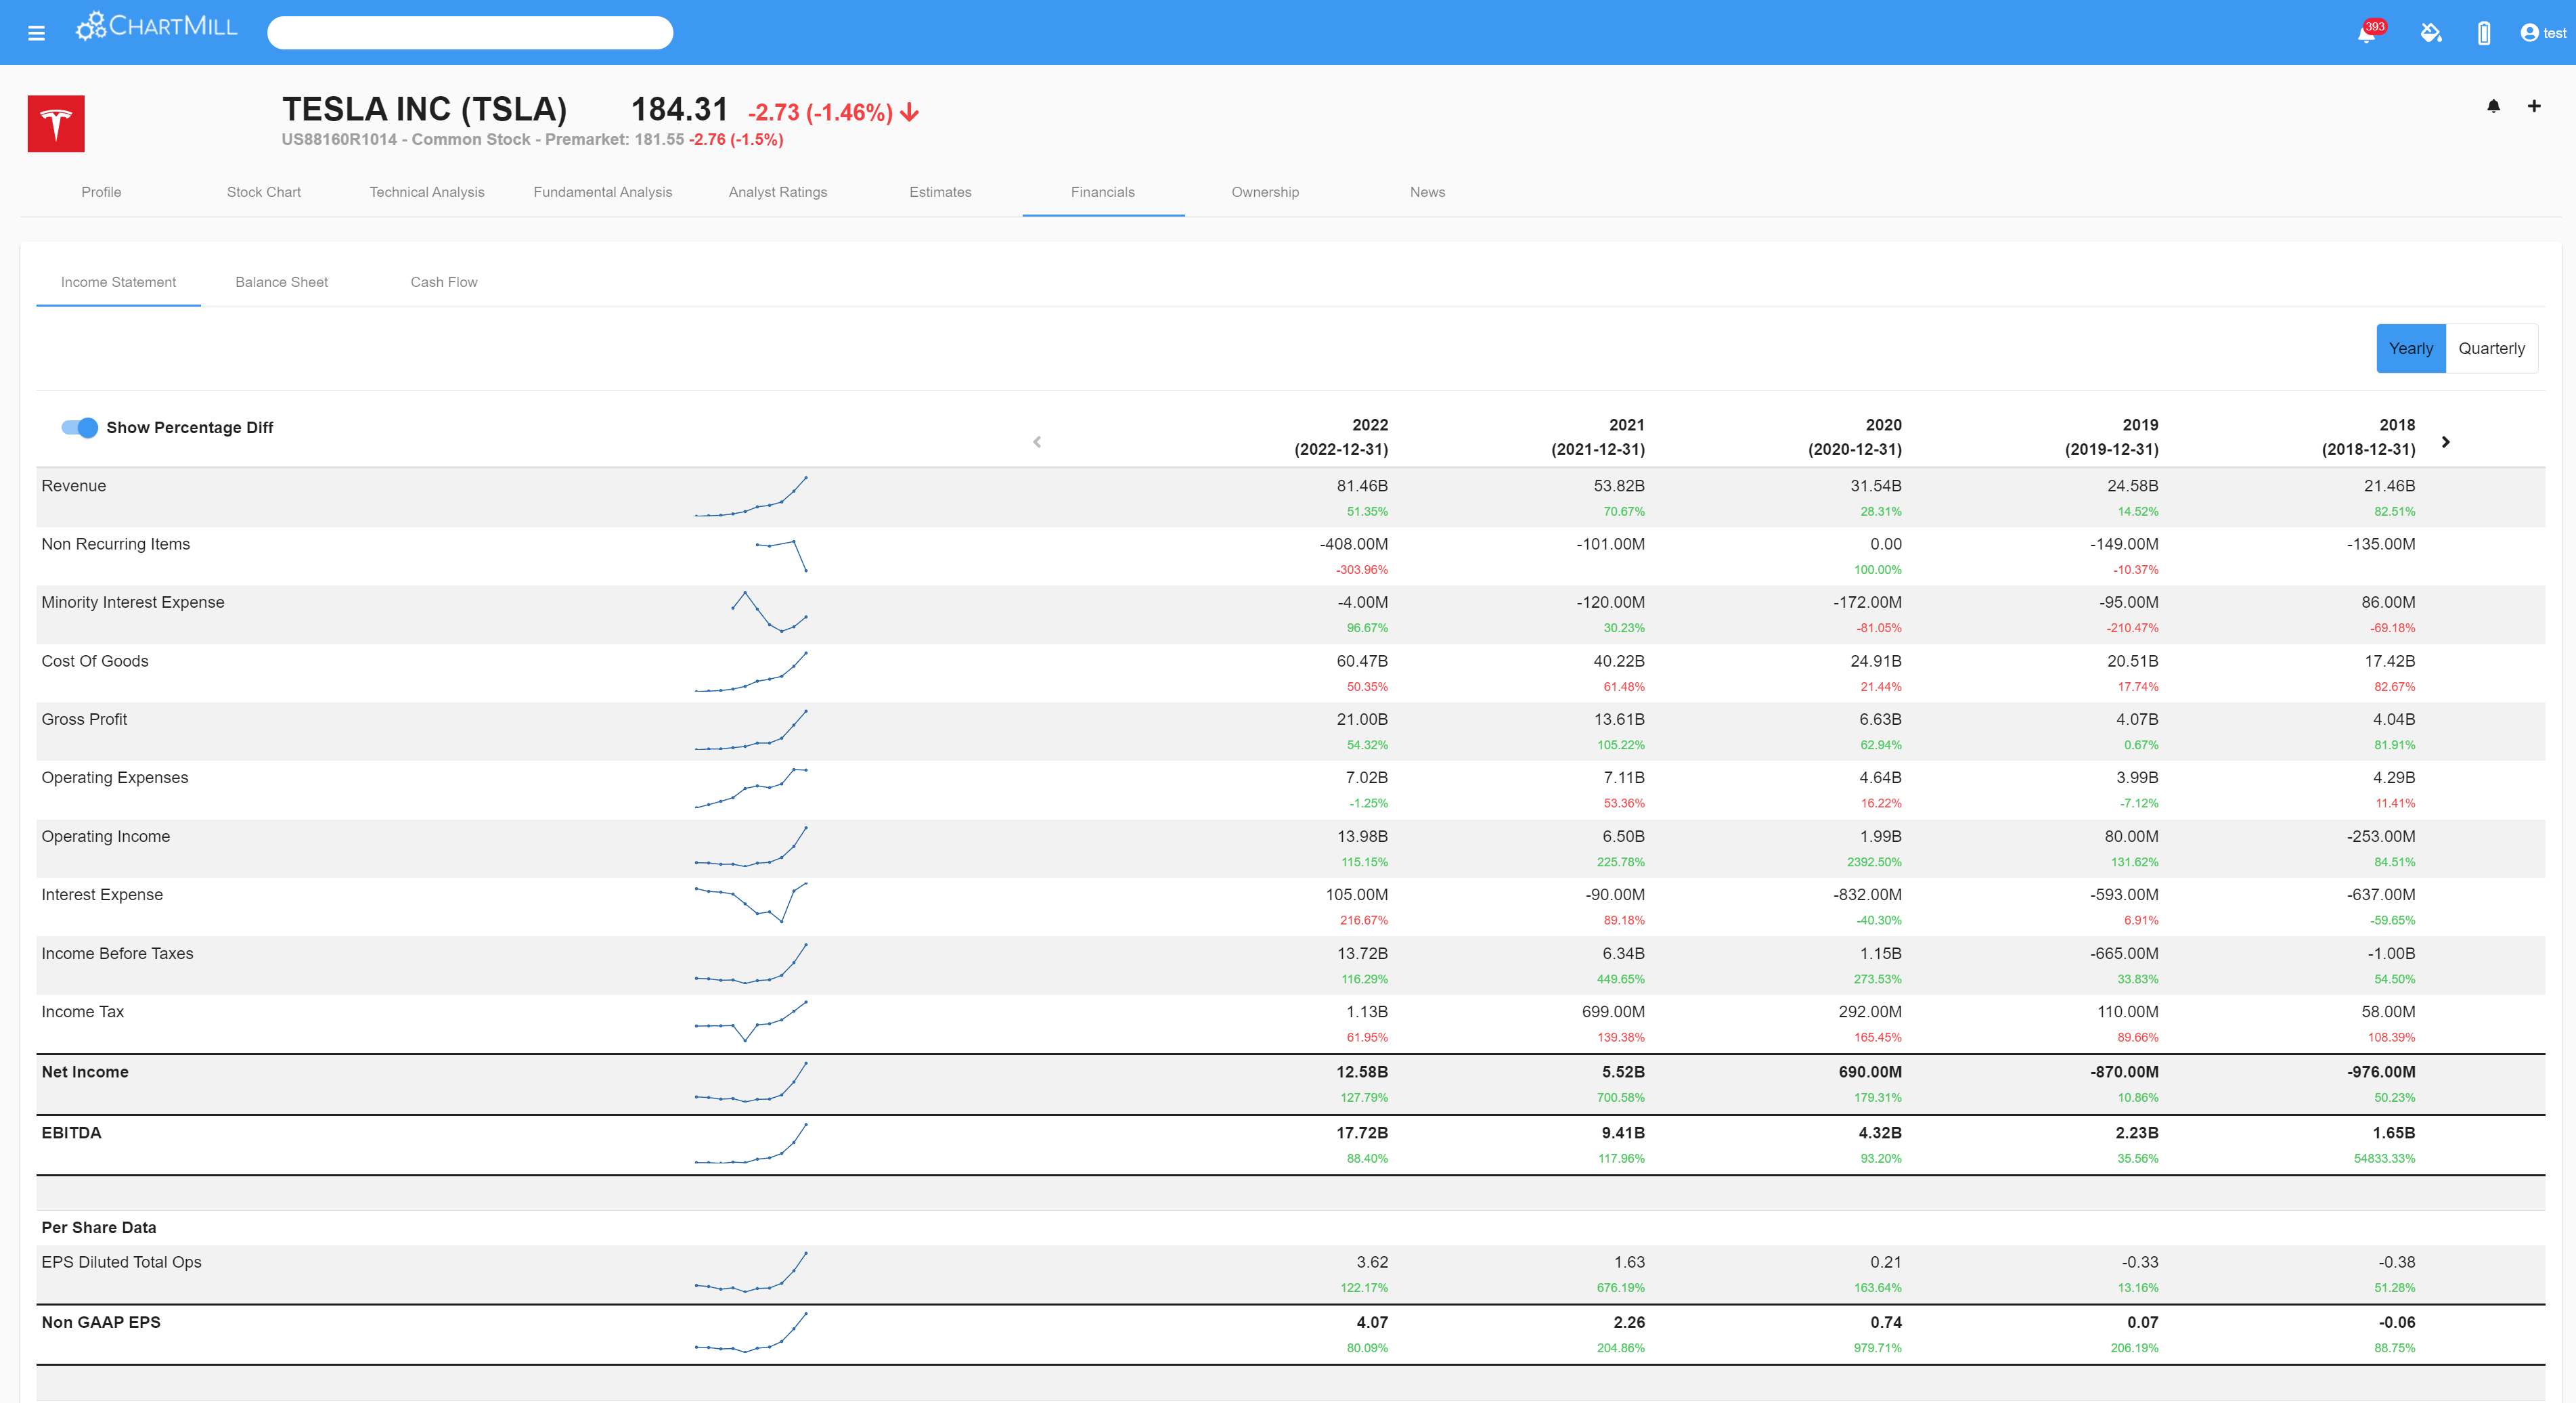Go to Fundamental Analysis tab
The height and width of the screenshot is (1403, 2576).
[x=603, y=192]
